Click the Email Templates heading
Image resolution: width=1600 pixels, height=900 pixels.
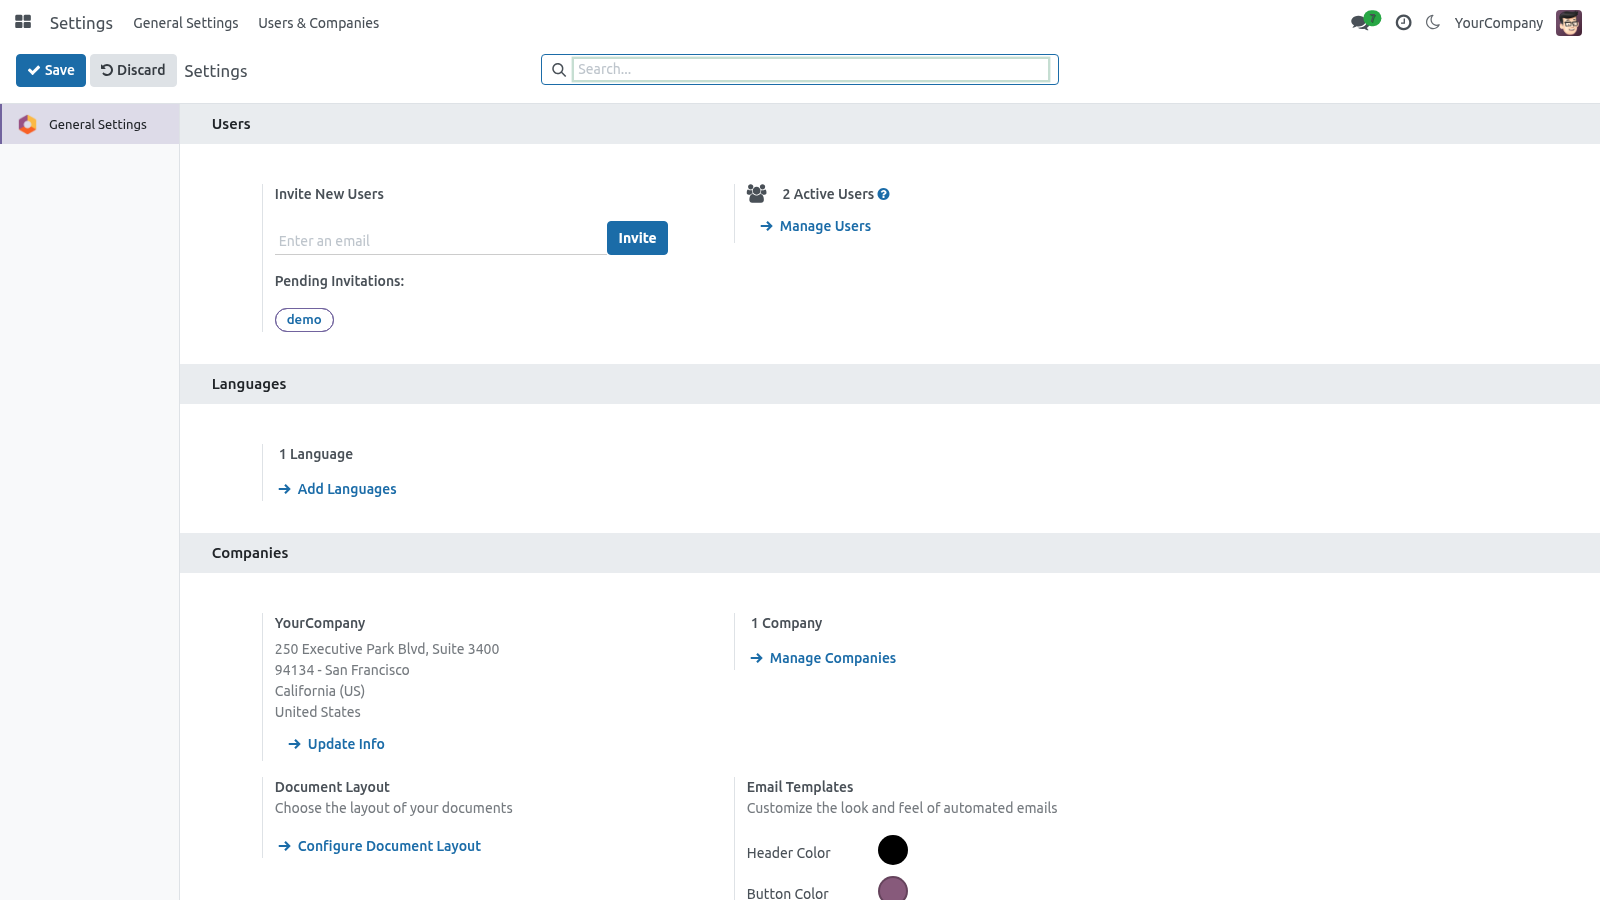pyautogui.click(x=800, y=787)
